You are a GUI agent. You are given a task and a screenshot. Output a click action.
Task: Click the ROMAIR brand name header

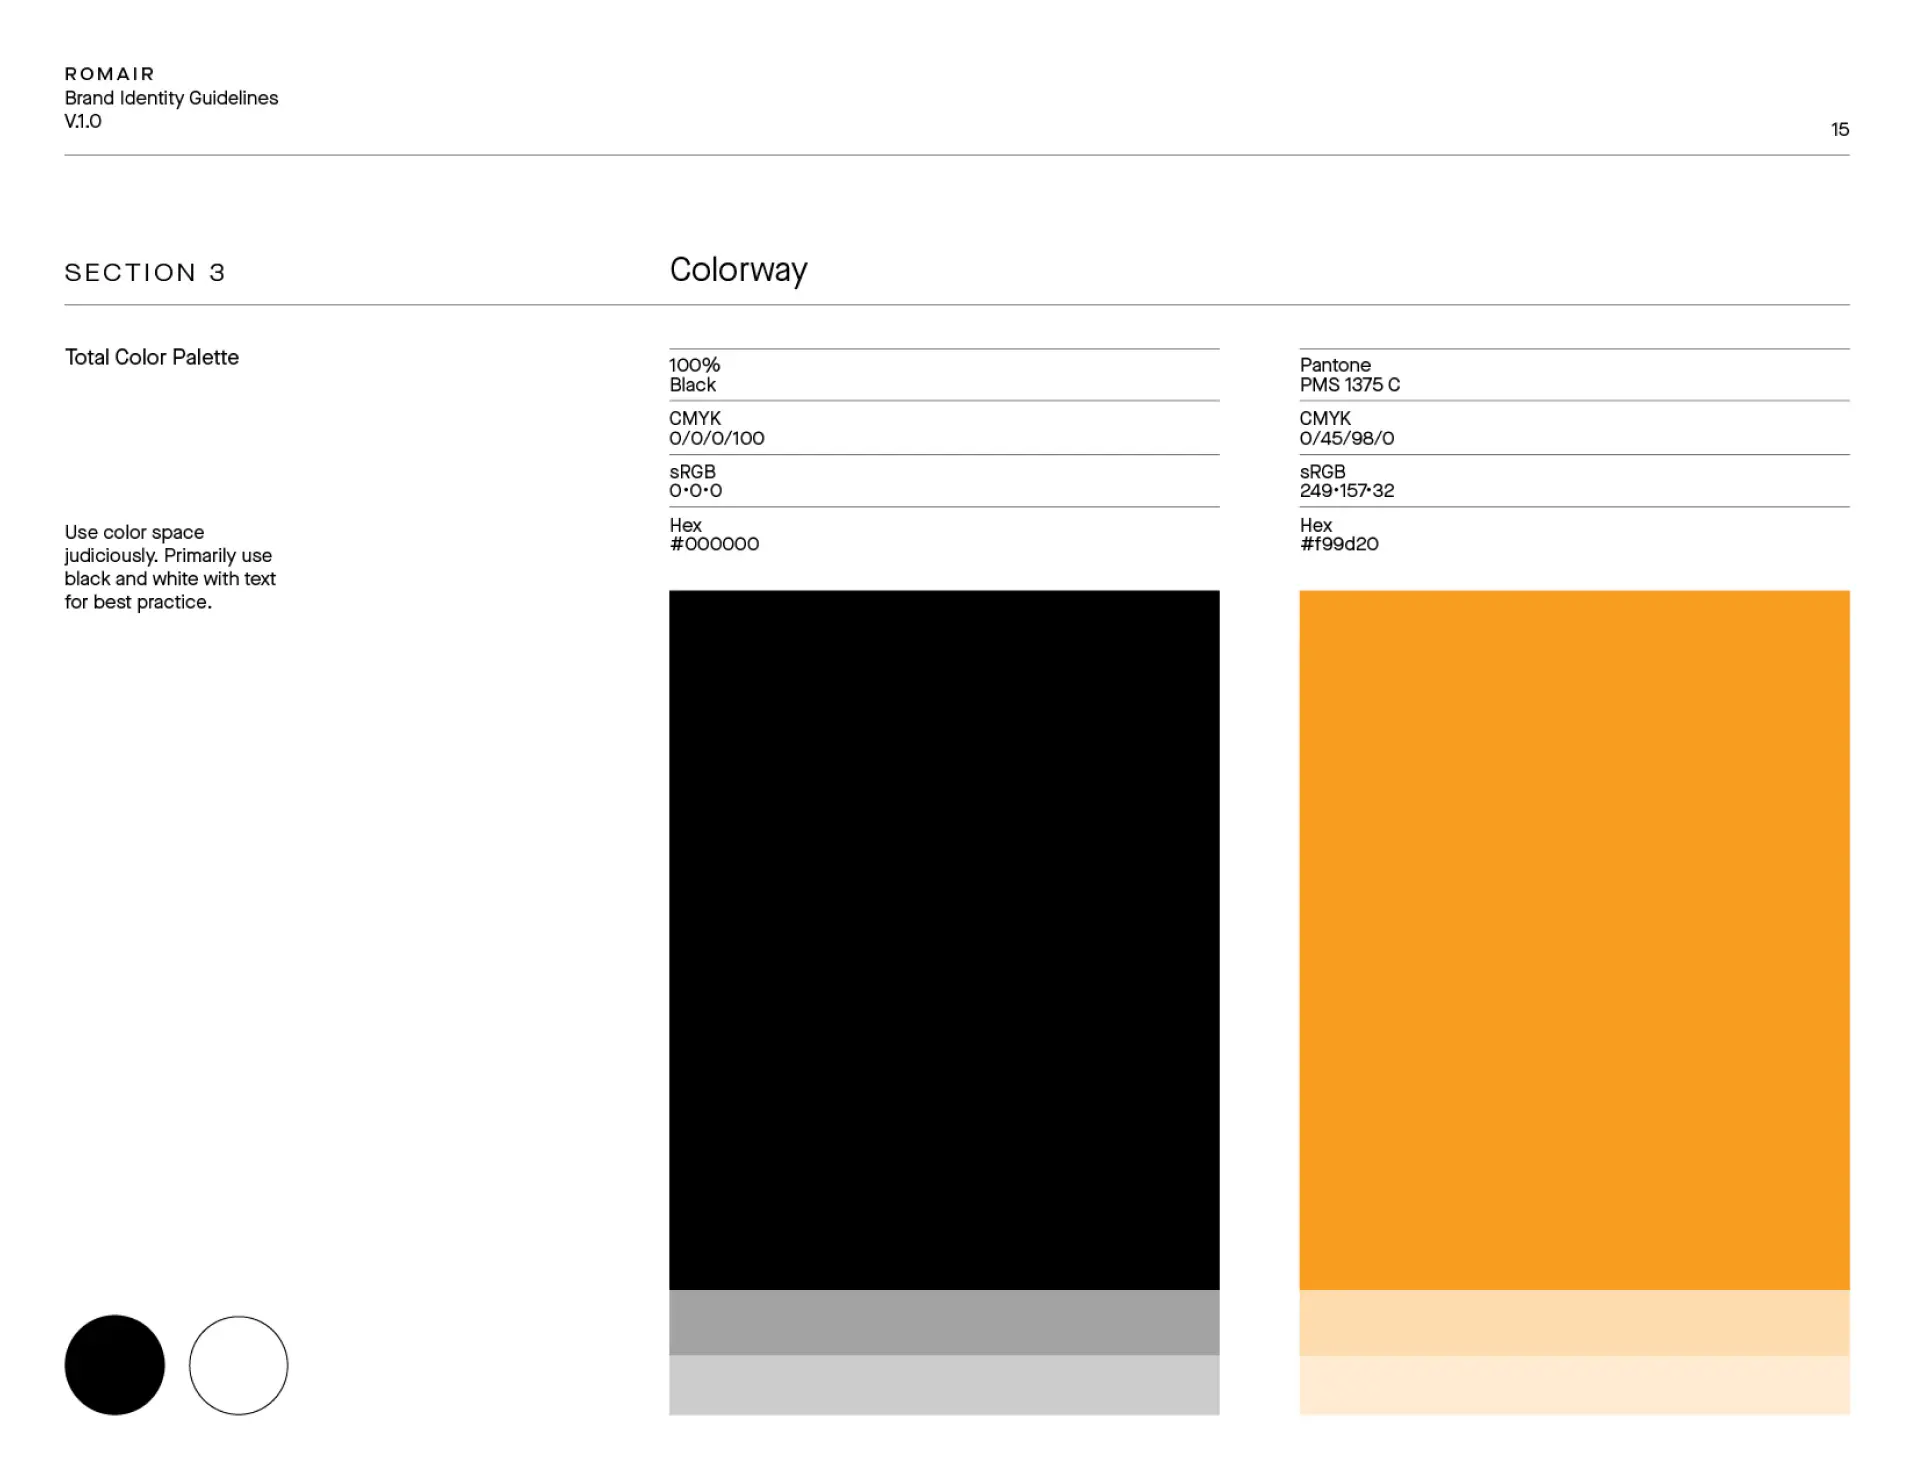click(x=110, y=74)
